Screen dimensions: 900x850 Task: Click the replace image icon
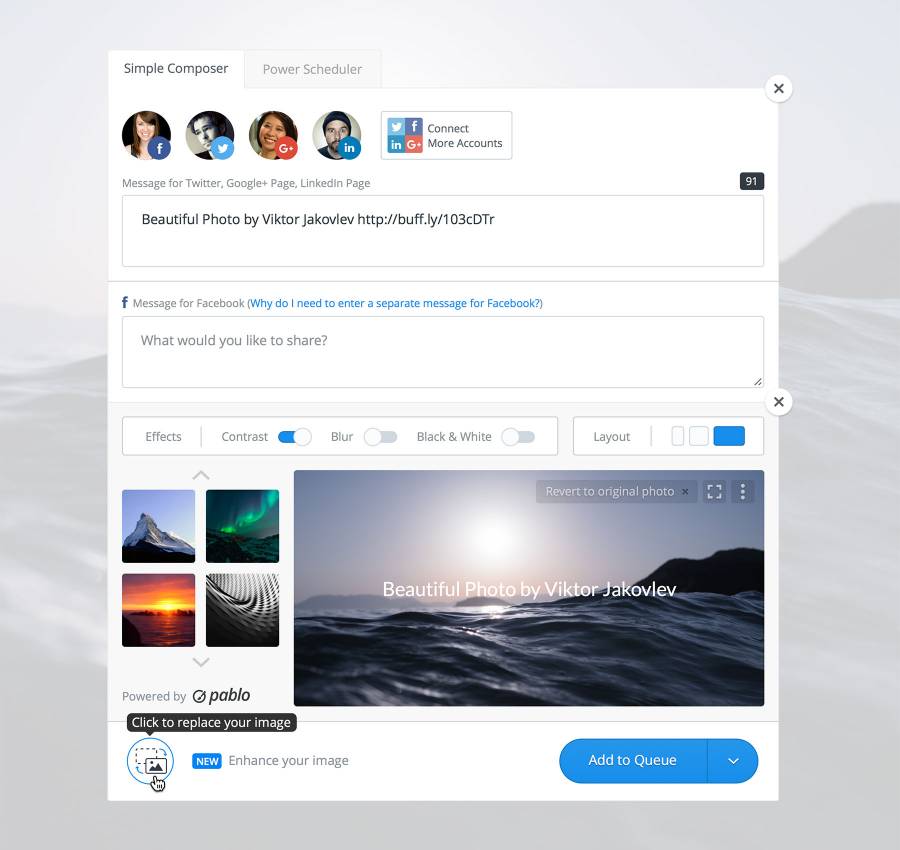tap(150, 761)
